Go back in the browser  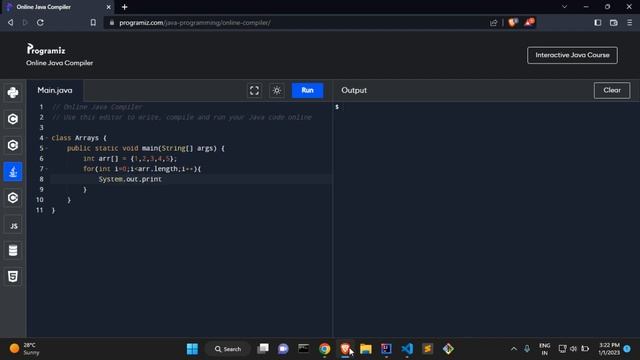click(10, 22)
